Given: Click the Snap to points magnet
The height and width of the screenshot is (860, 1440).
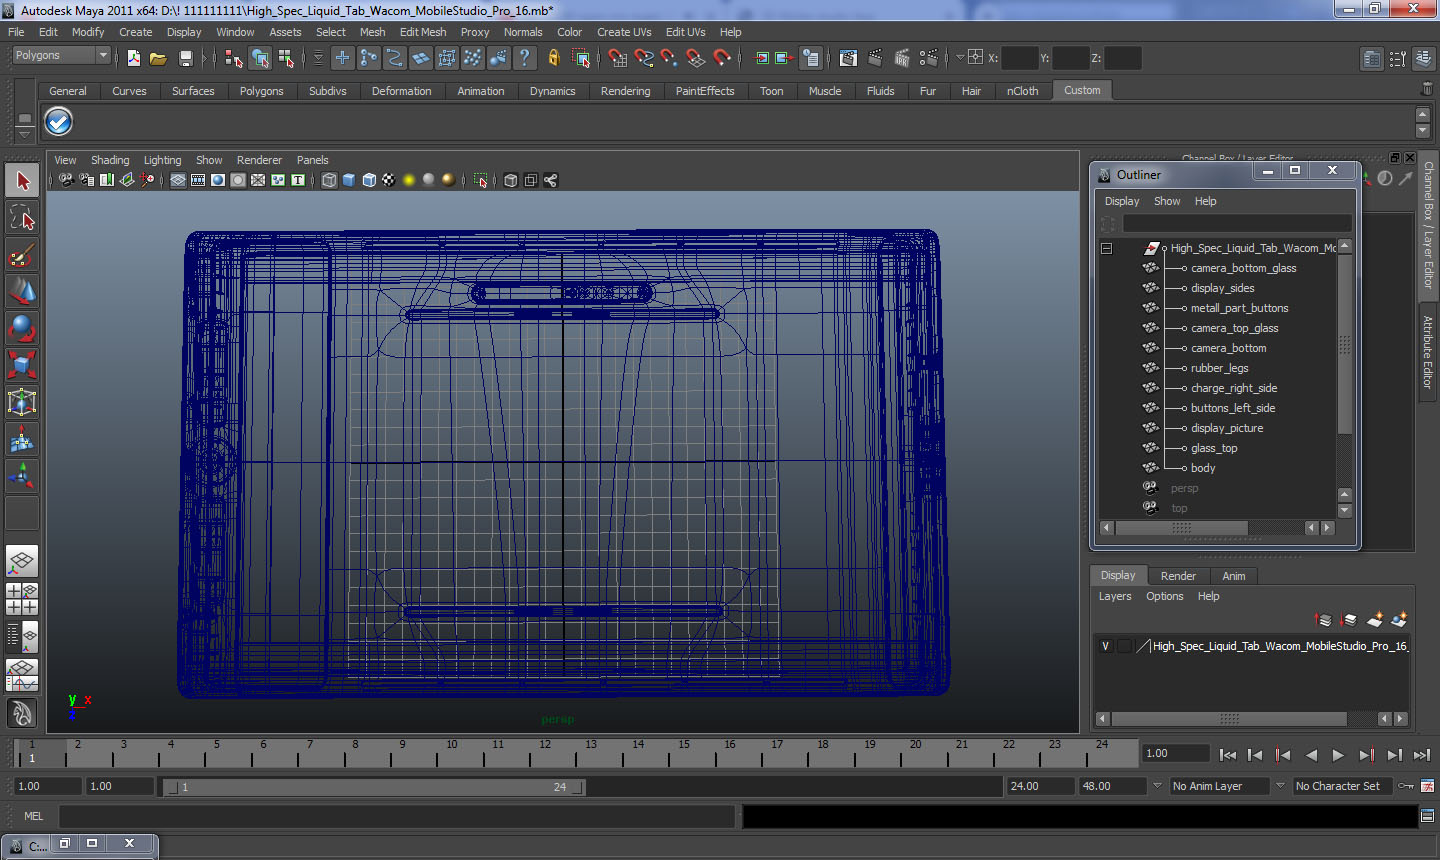Looking at the screenshot, I should pos(669,58).
